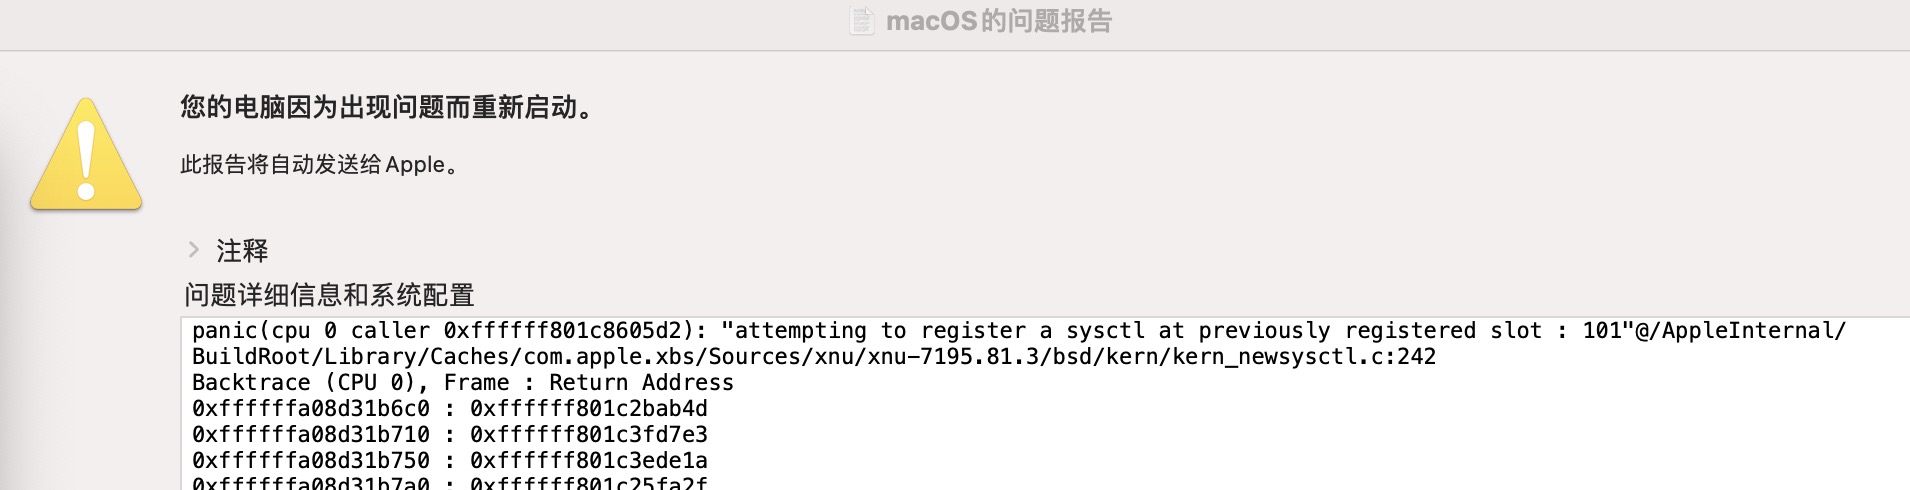
Task: Click the yellow warning triangle icon
Action: 86,156
